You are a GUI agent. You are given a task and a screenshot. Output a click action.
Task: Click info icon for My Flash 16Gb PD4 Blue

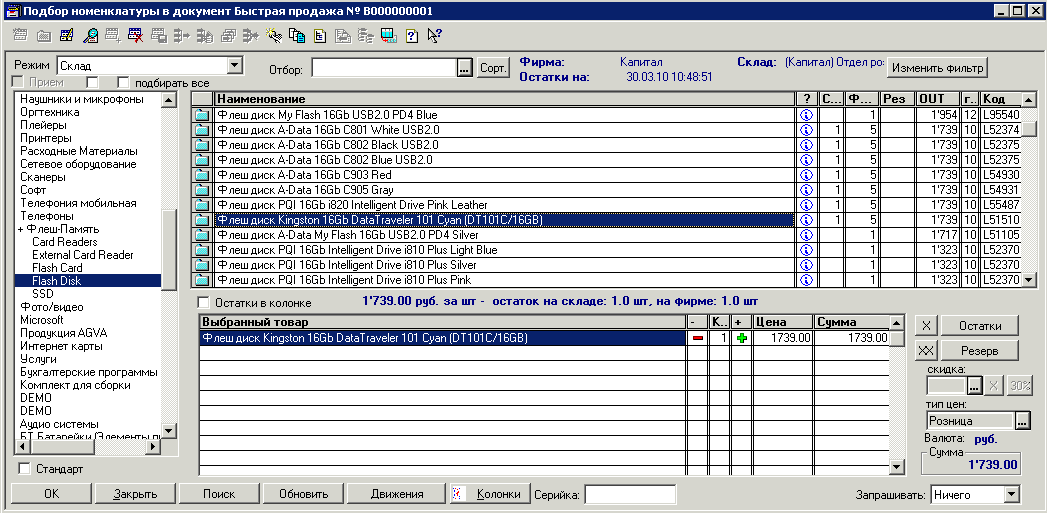[806, 115]
